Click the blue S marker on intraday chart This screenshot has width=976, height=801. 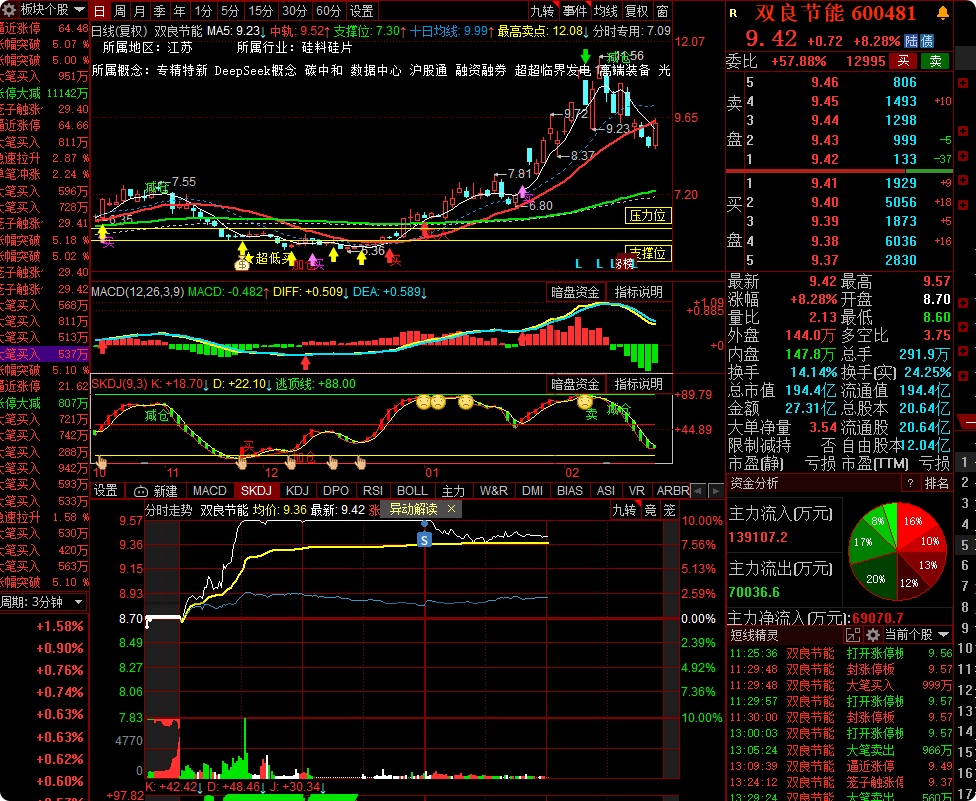tap(425, 539)
